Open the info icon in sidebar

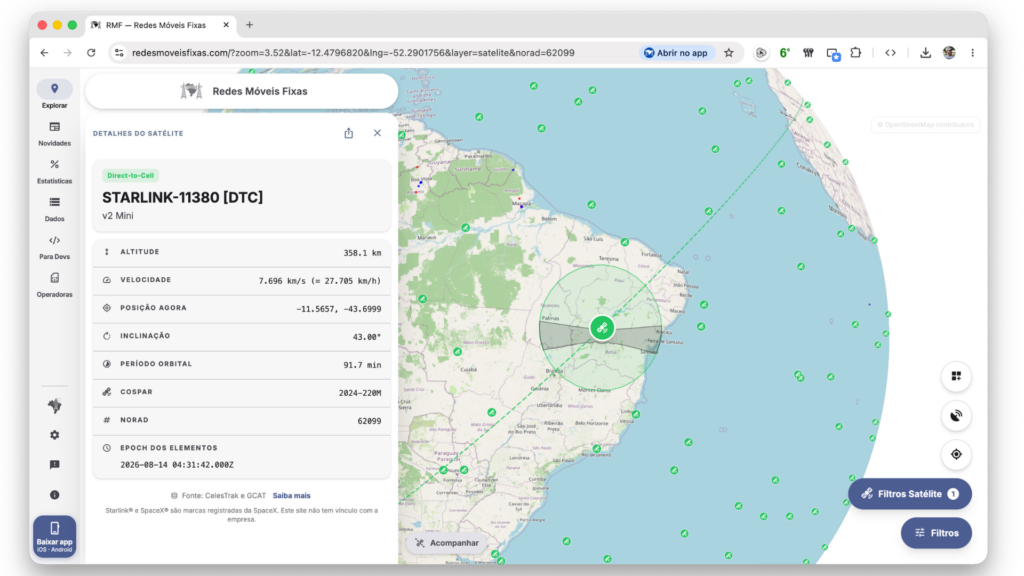pyautogui.click(x=54, y=494)
